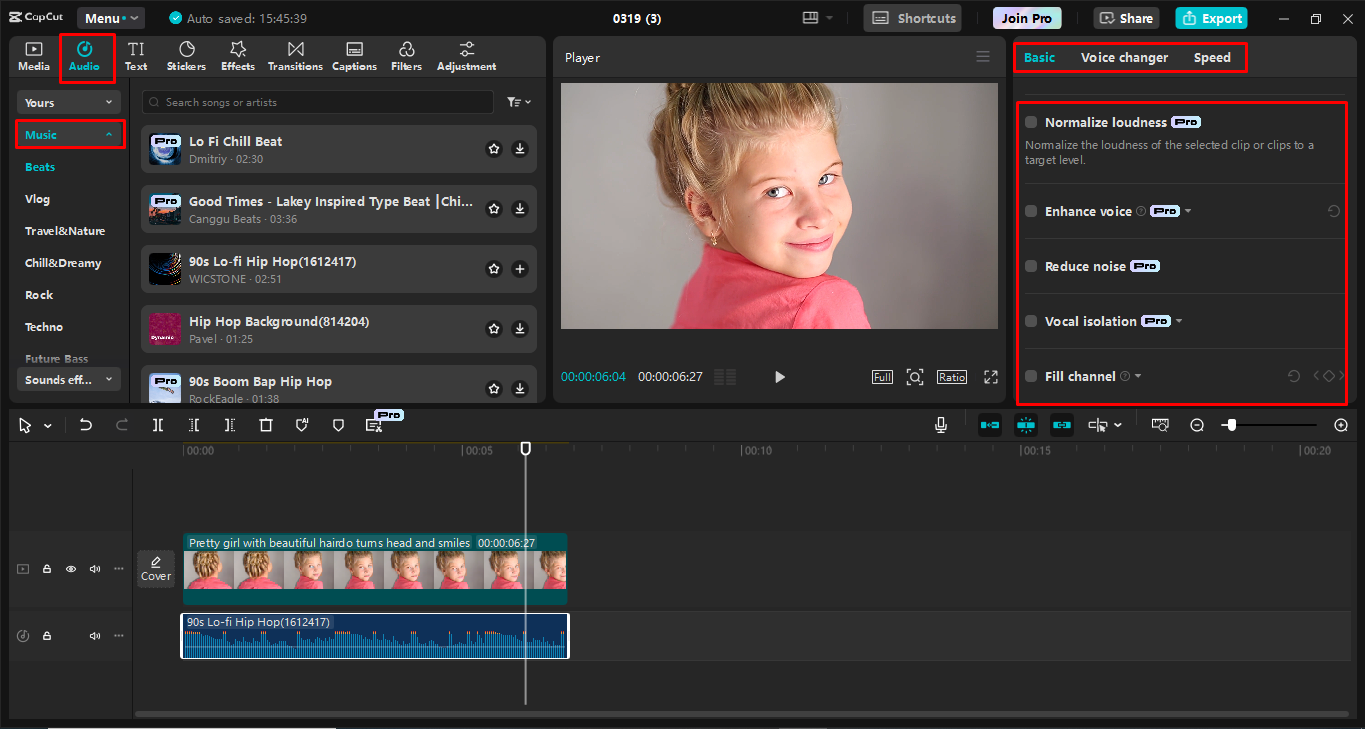
Task: Open the Captions panel
Action: [x=354, y=55]
